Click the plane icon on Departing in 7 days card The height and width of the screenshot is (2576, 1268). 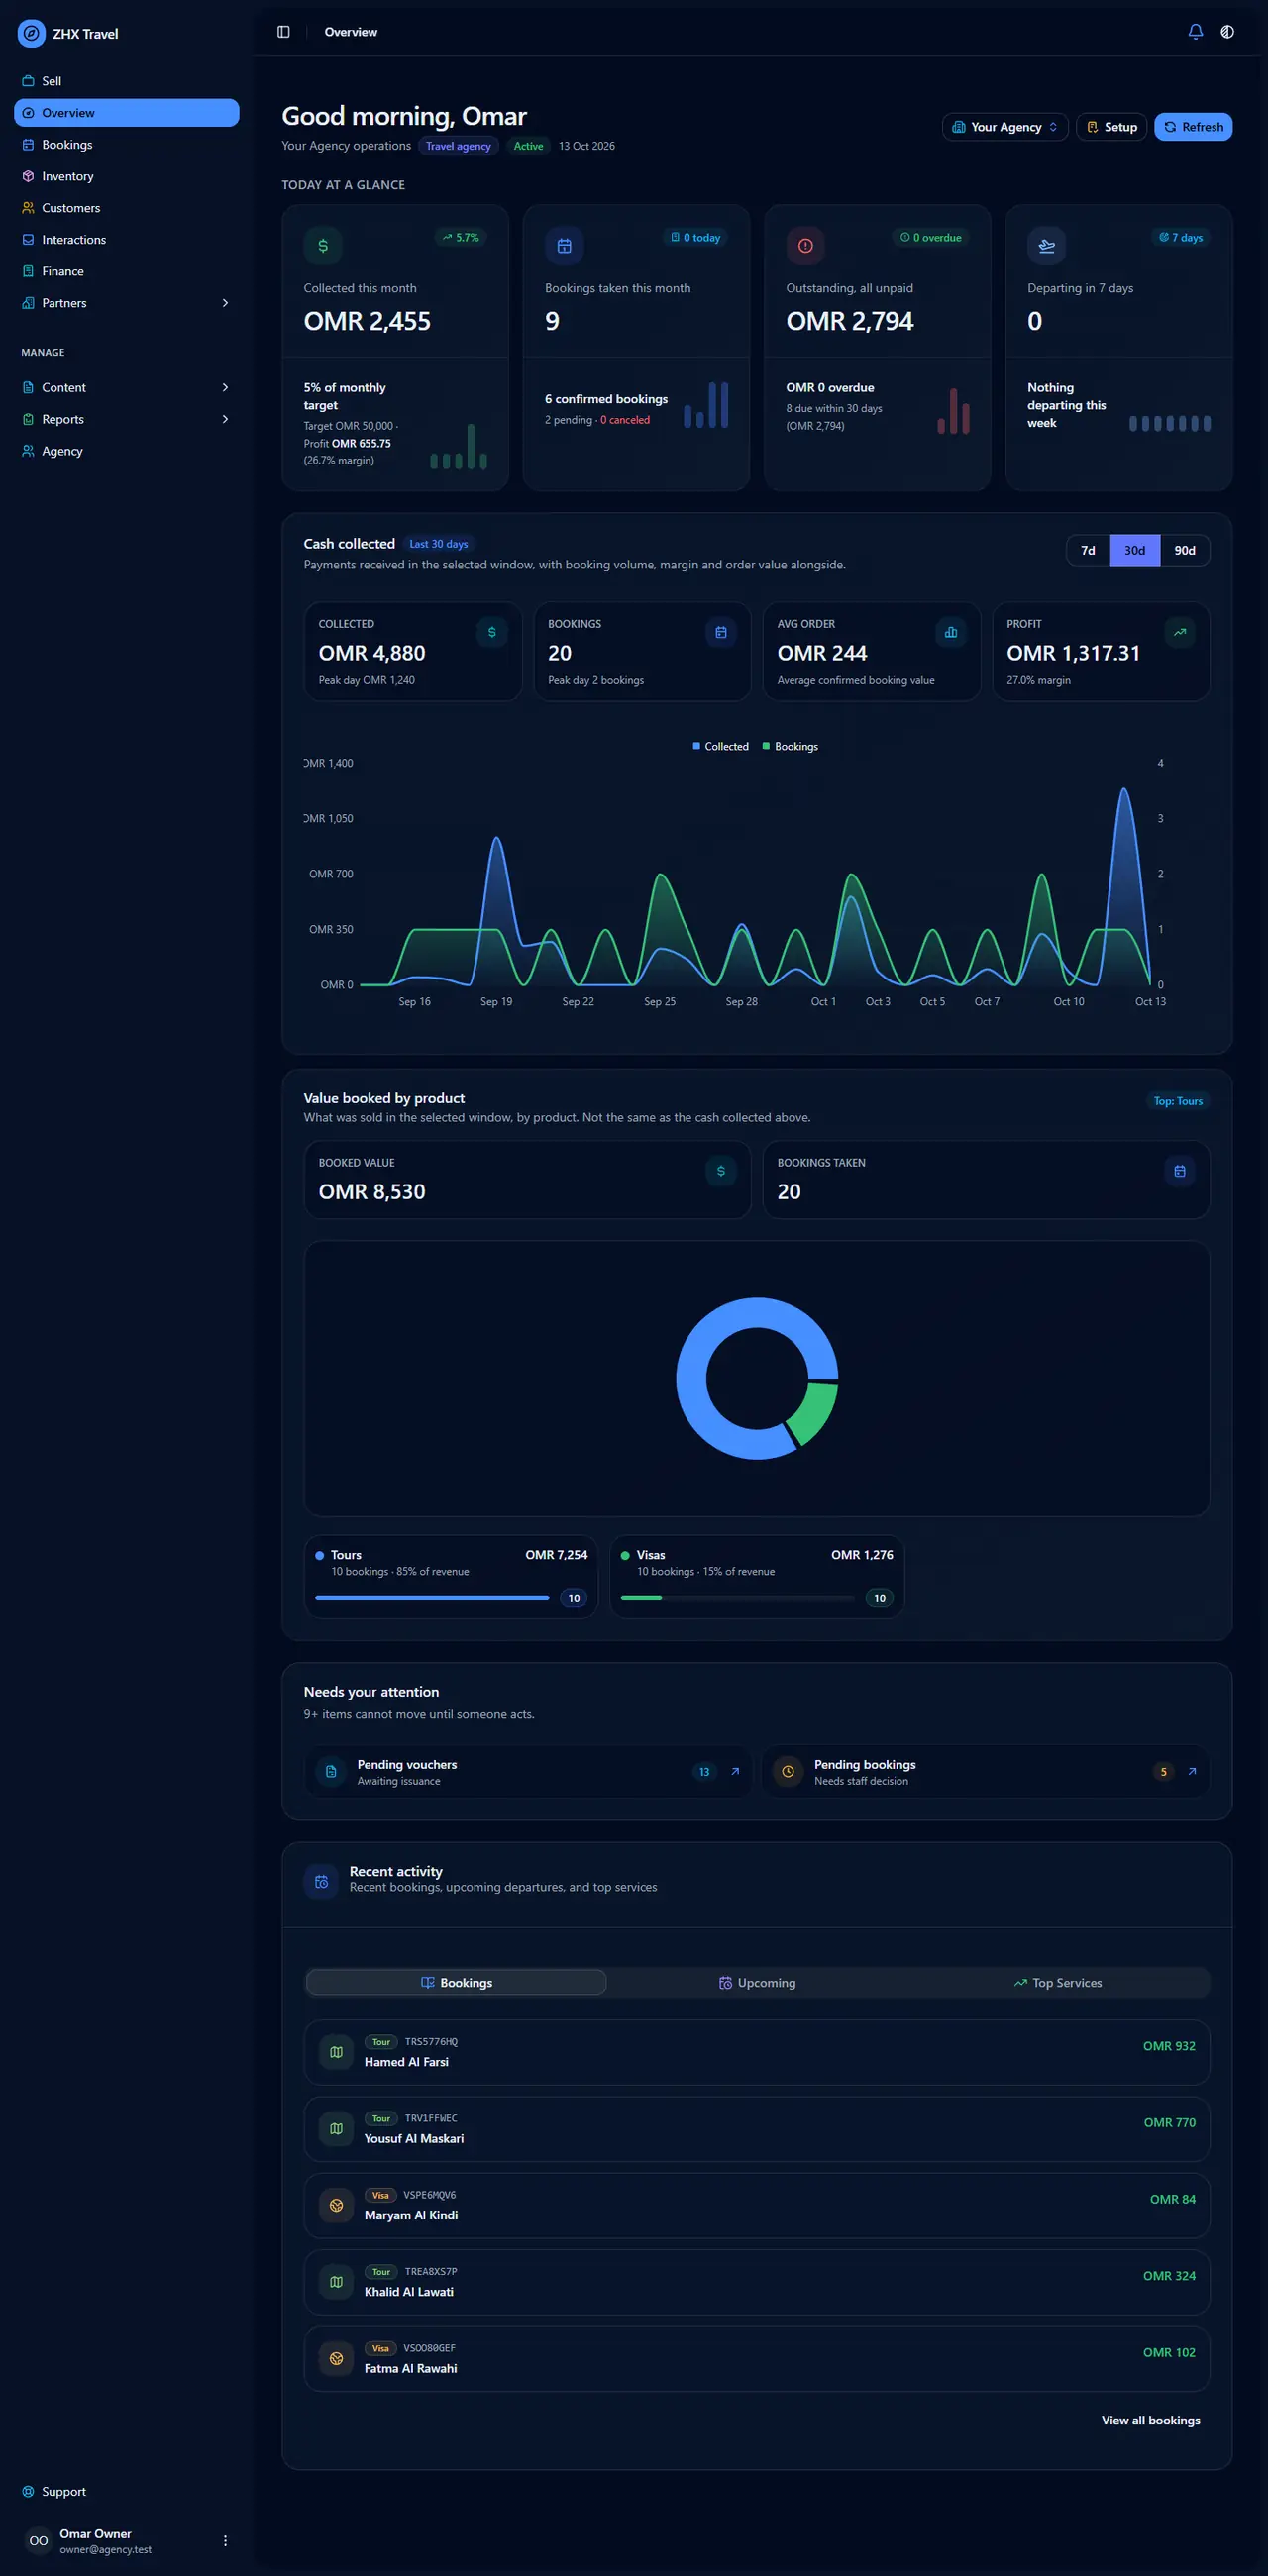pyautogui.click(x=1046, y=245)
